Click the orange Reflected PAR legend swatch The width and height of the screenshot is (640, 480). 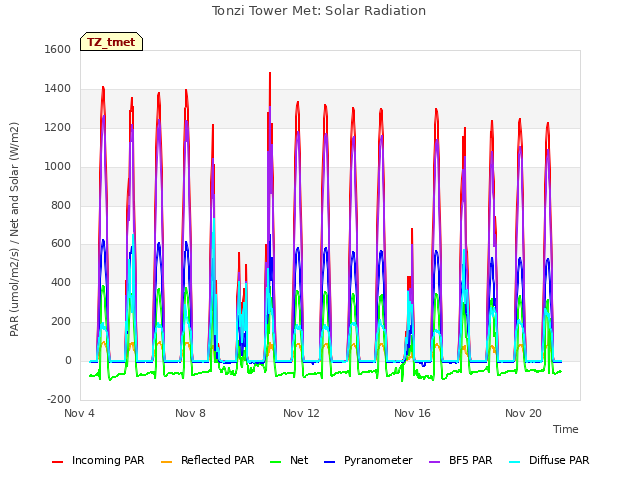click(167, 462)
